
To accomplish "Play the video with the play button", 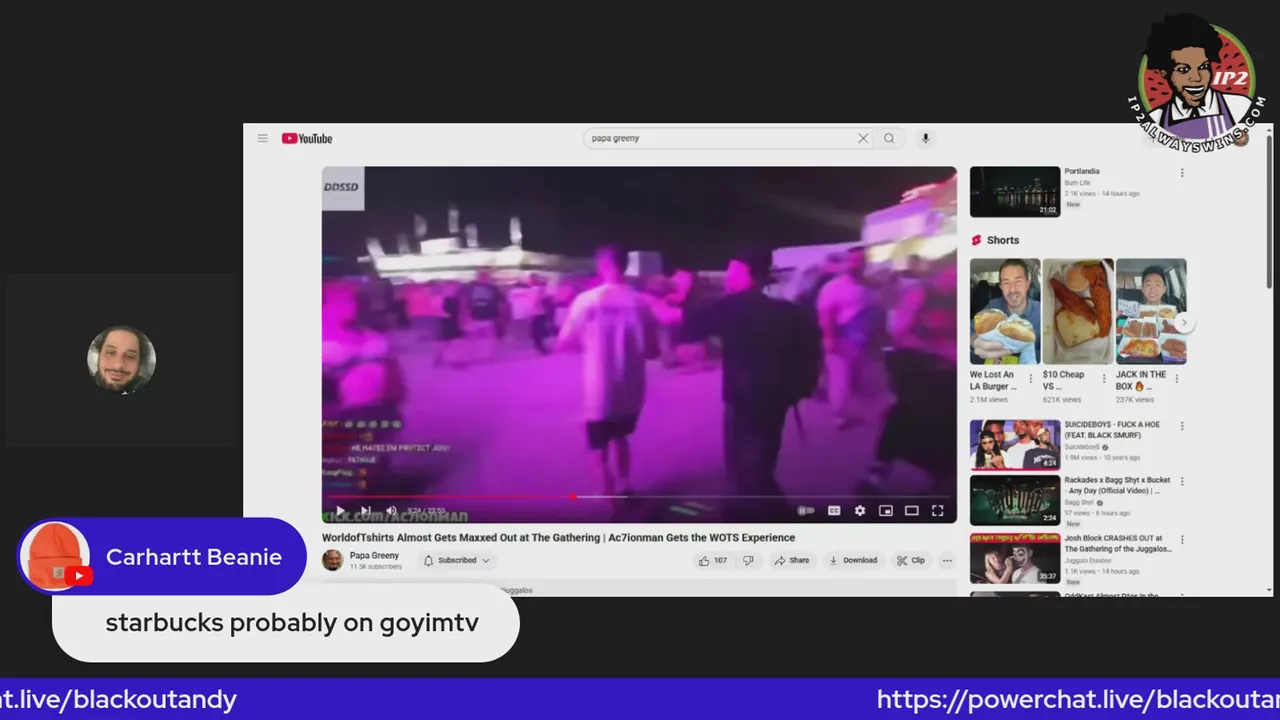I will [340, 511].
